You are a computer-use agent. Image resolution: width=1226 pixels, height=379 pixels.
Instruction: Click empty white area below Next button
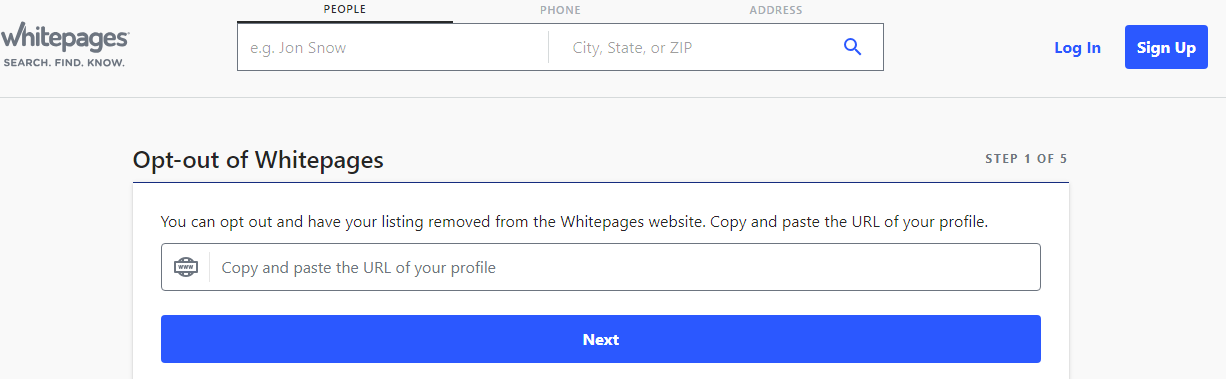[601, 371]
